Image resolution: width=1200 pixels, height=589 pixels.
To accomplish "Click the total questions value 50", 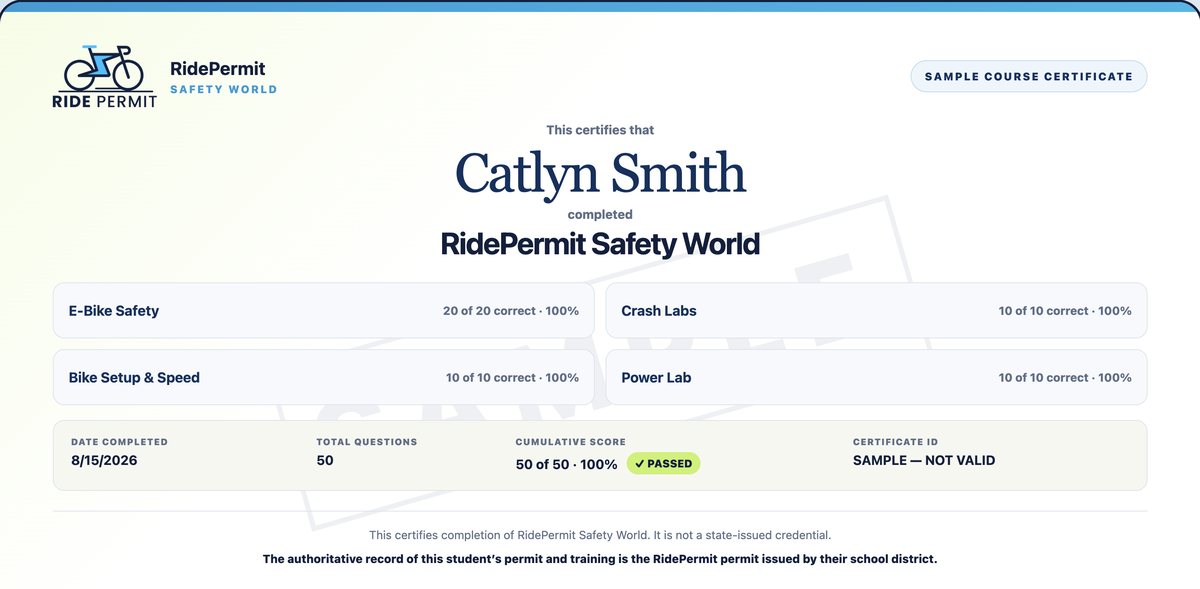I will click(x=325, y=461).
